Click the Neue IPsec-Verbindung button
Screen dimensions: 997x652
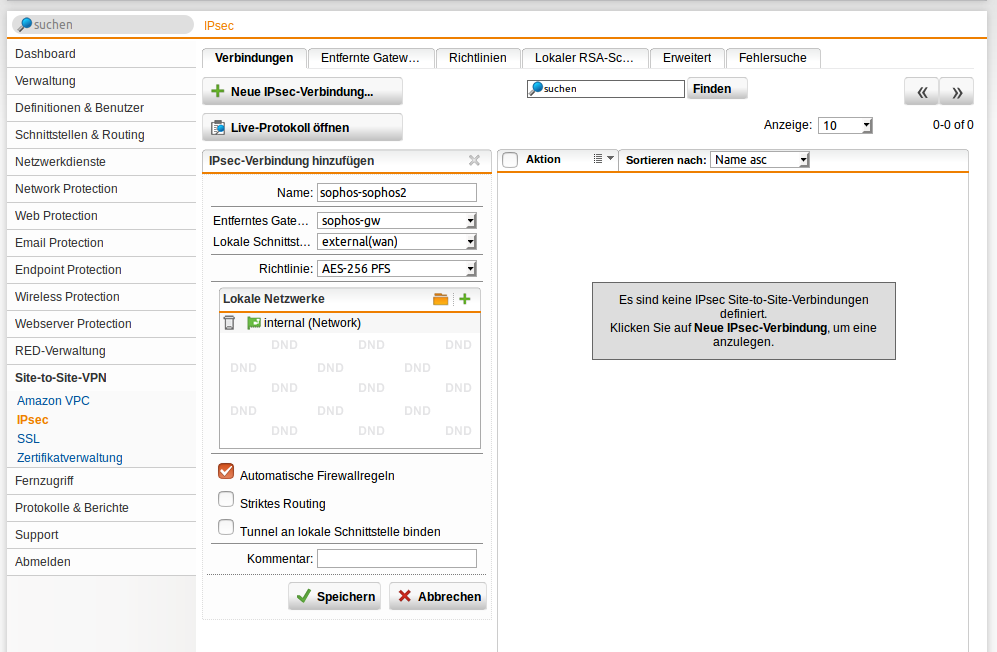click(302, 91)
